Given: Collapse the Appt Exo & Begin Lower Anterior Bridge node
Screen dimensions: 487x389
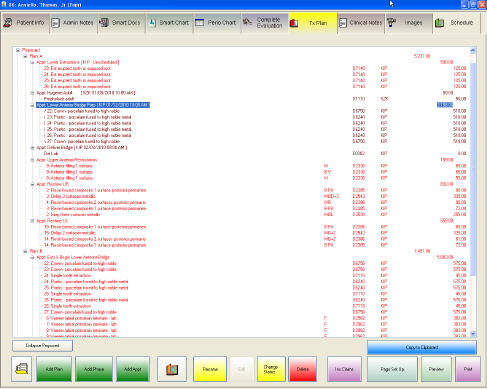Looking at the screenshot, I should (32, 257).
